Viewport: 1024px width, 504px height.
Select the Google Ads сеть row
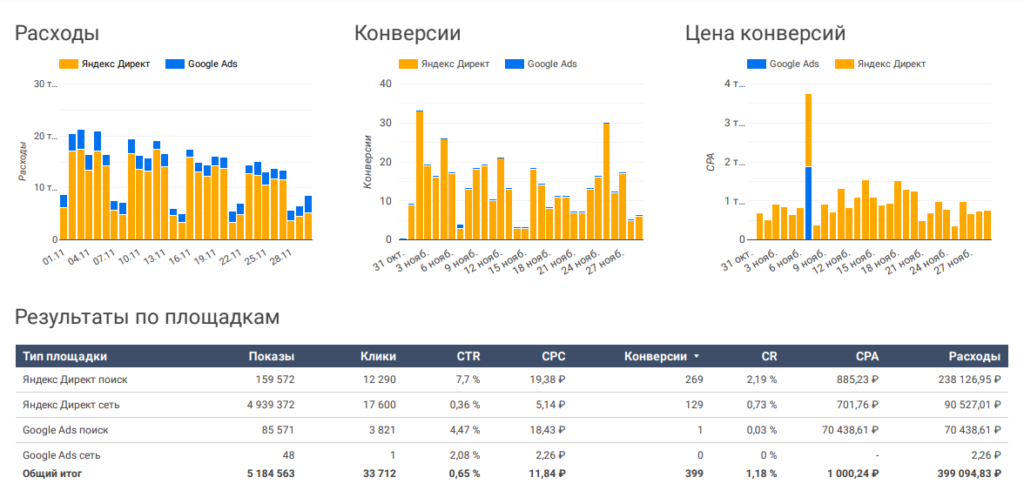point(62,455)
